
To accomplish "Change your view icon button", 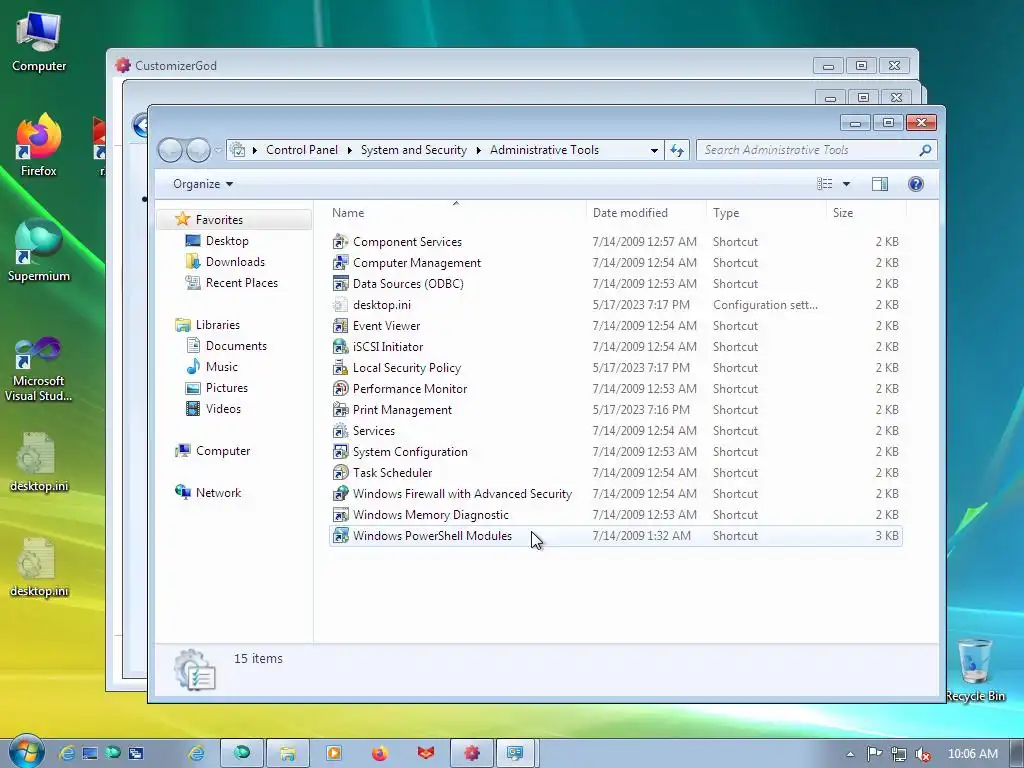I will [825, 184].
